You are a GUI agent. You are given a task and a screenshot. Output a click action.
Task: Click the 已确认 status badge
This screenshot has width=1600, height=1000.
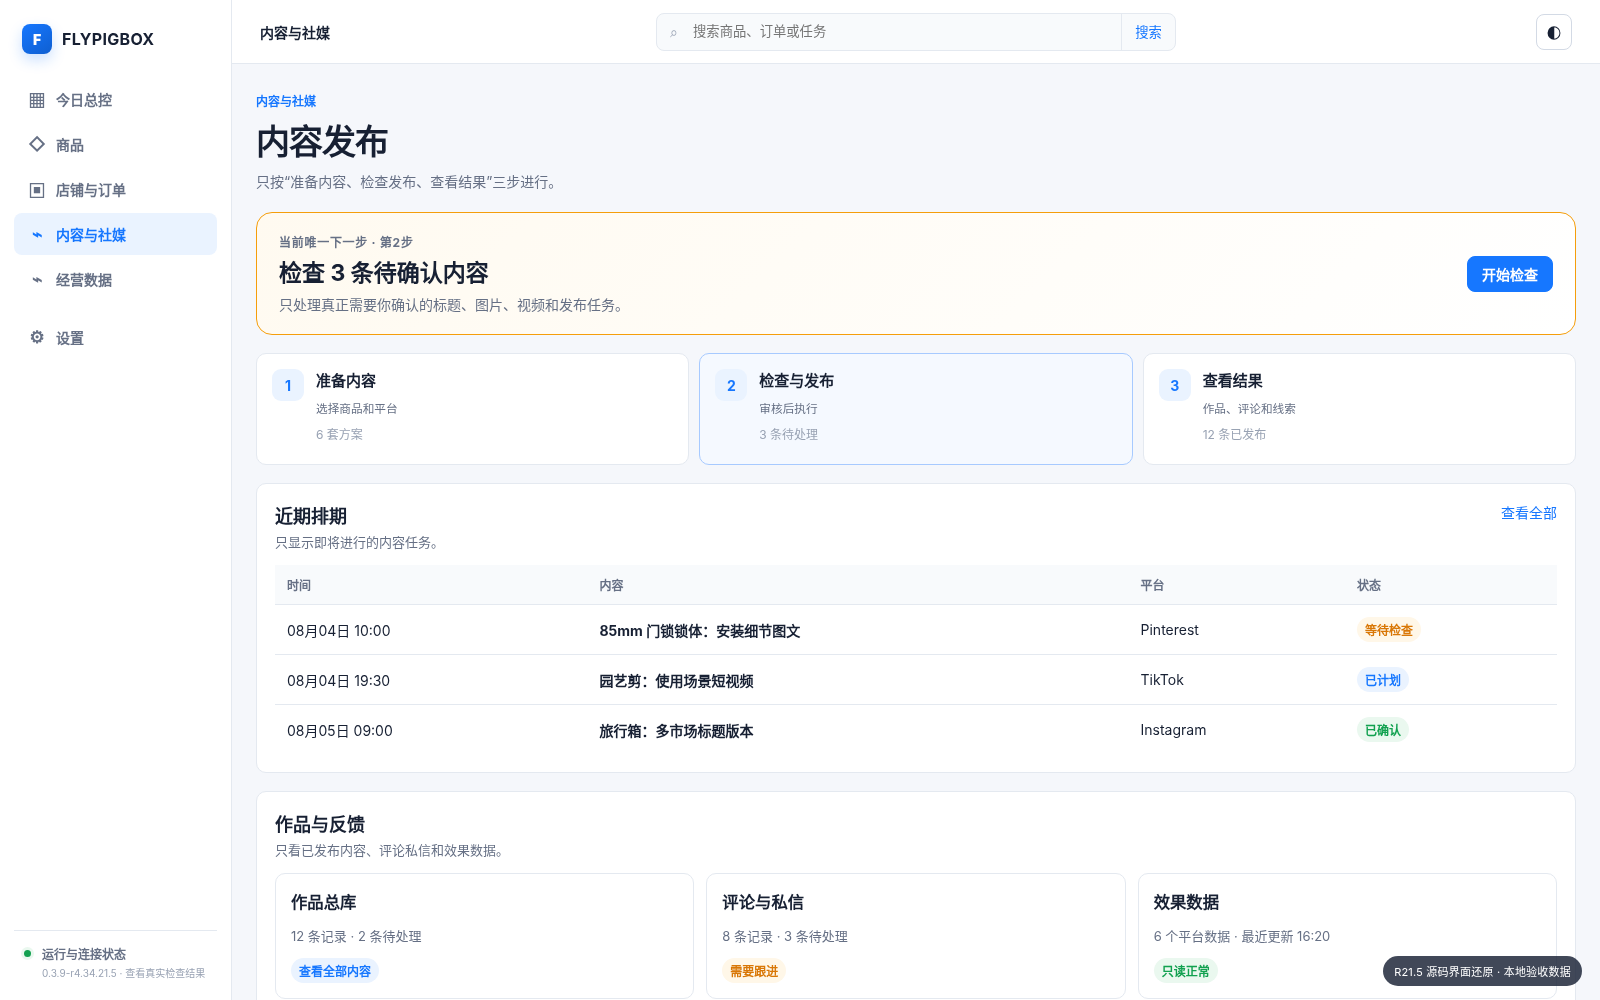[1382, 730]
